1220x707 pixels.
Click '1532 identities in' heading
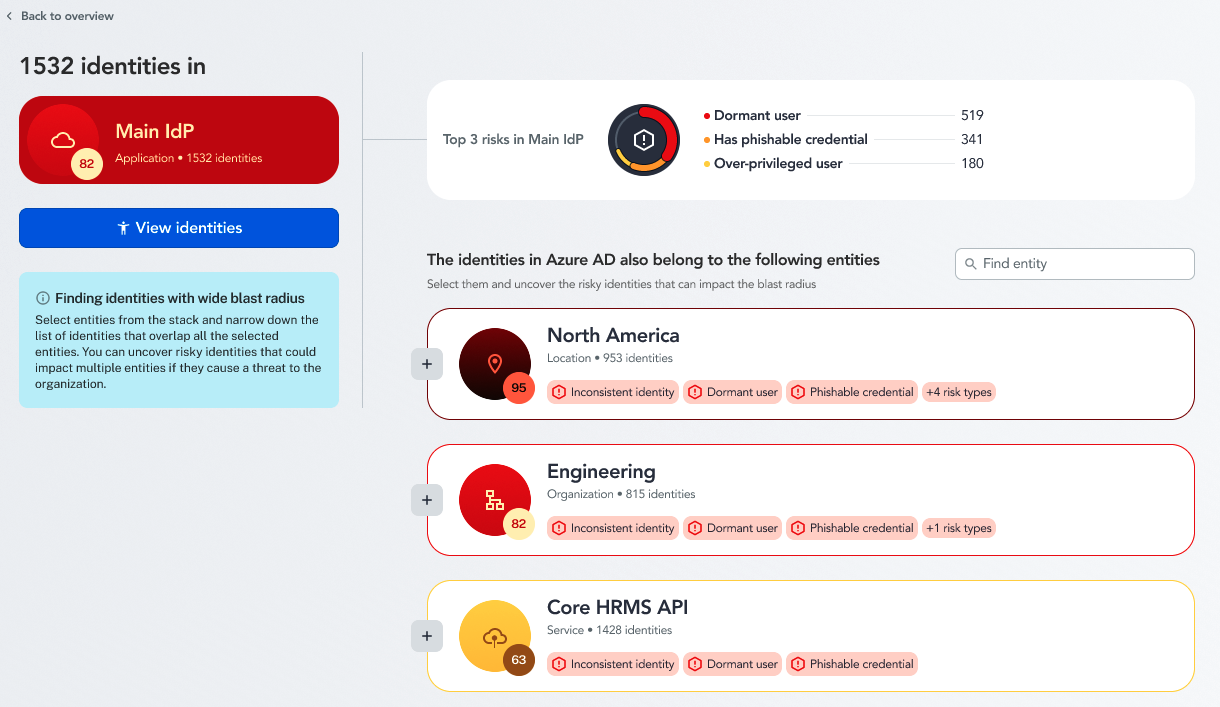tap(113, 66)
